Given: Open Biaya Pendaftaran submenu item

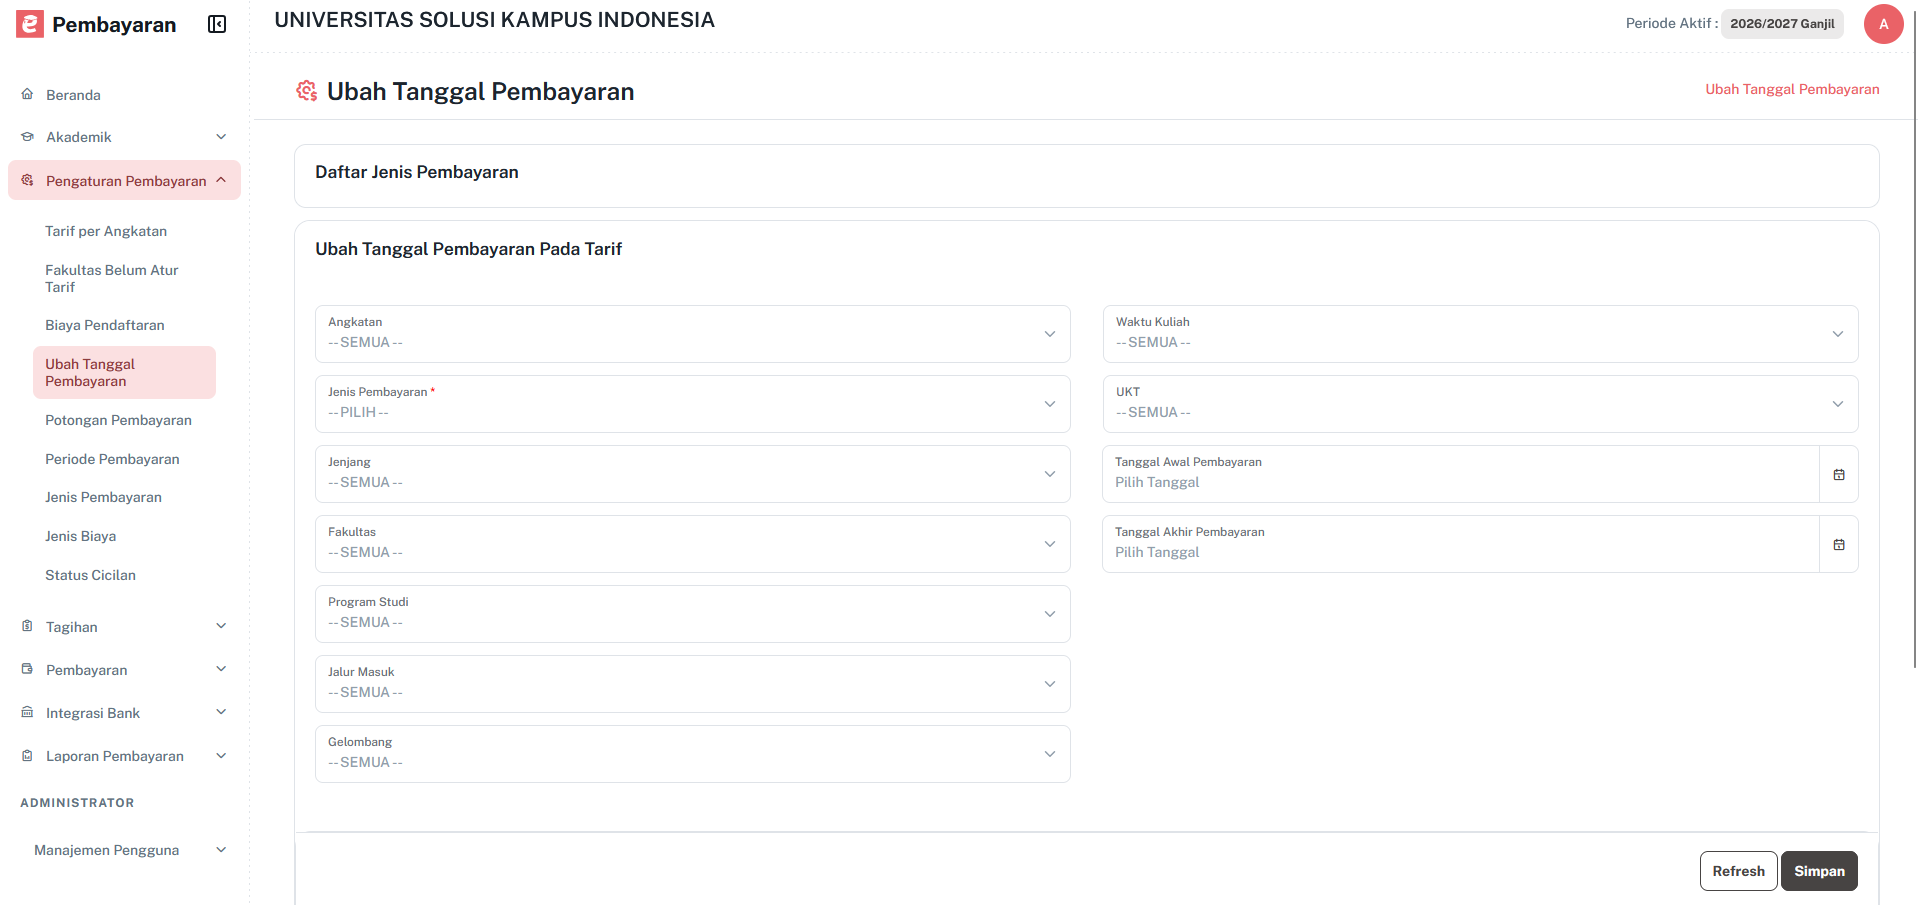Looking at the screenshot, I should [105, 325].
